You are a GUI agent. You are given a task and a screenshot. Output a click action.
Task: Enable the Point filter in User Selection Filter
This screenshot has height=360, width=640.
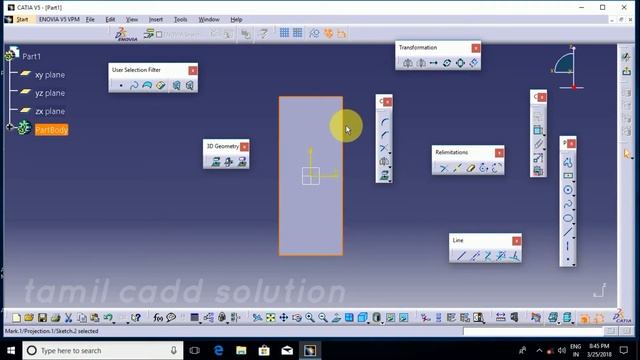pos(121,85)
